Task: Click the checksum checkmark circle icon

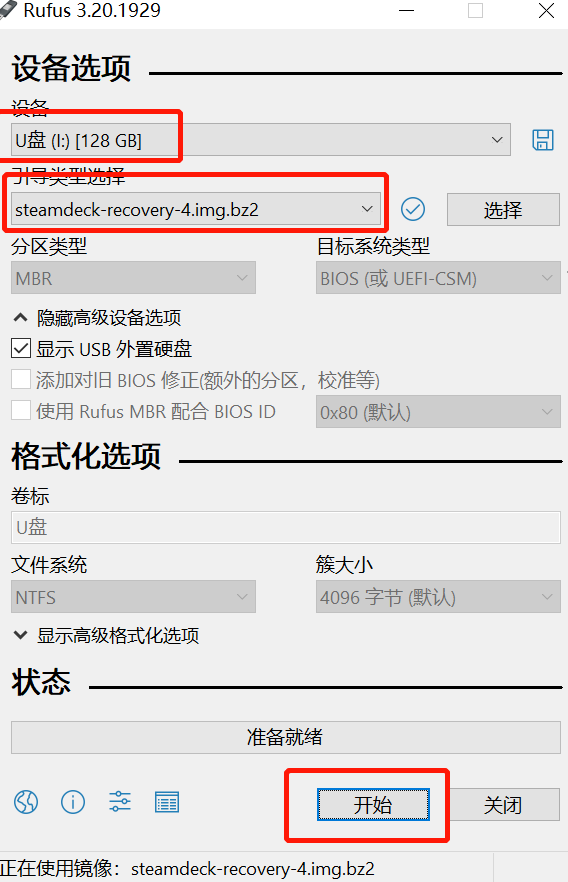Action: [413, 209]
